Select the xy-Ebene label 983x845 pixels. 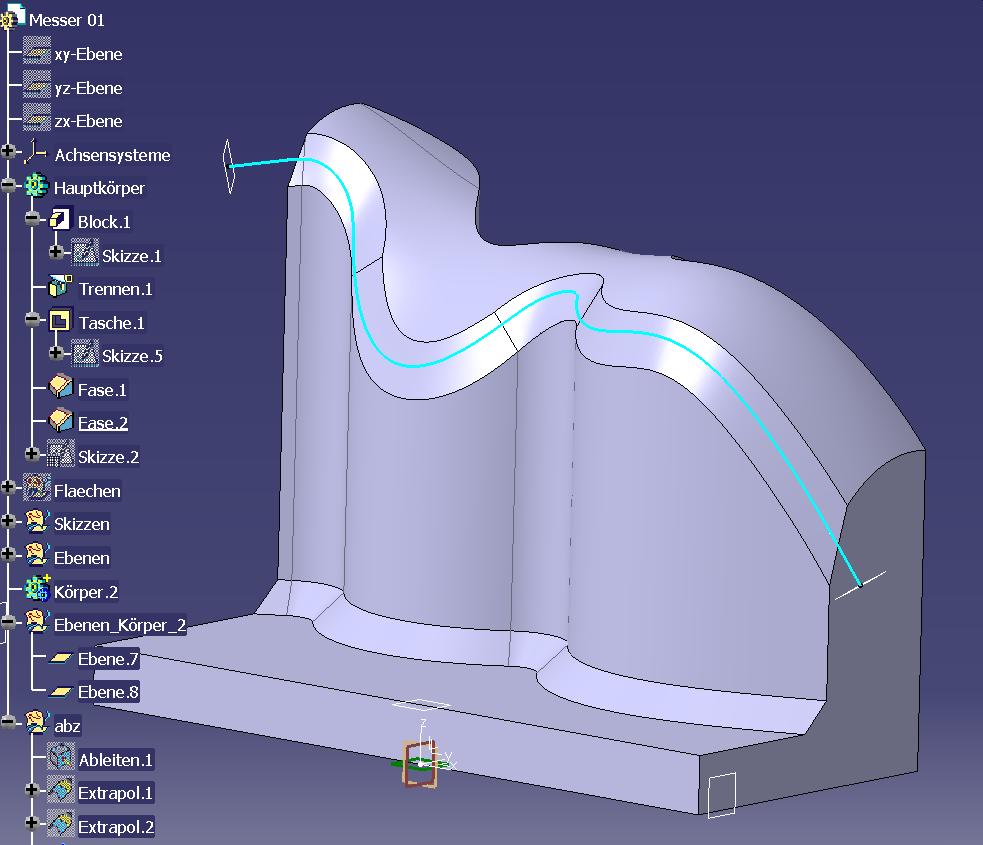pos(88,54)
